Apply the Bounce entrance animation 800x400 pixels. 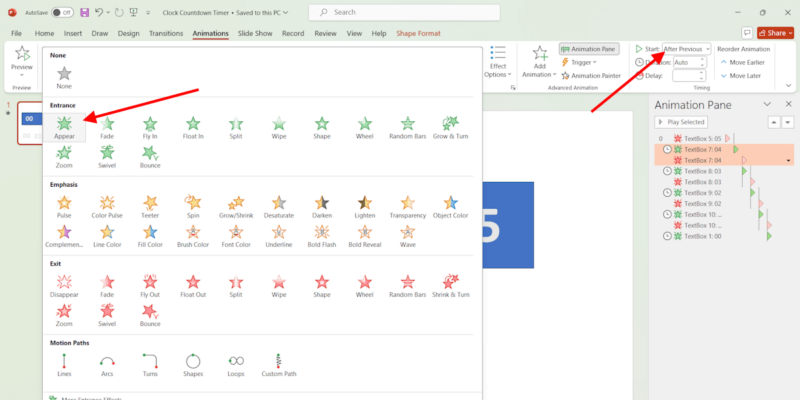click(150, 157)
